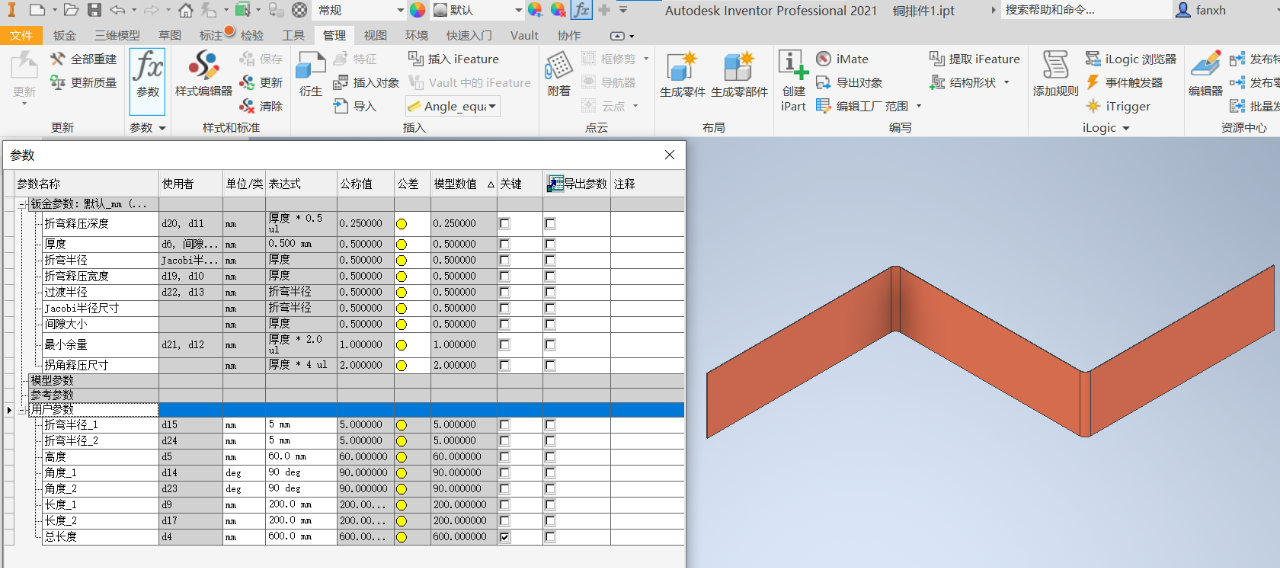The width and height of the screenshot is (1280, 568).
Task: Click the fx parameters icon in quick access toolbar
Action: tap(581, 10)
